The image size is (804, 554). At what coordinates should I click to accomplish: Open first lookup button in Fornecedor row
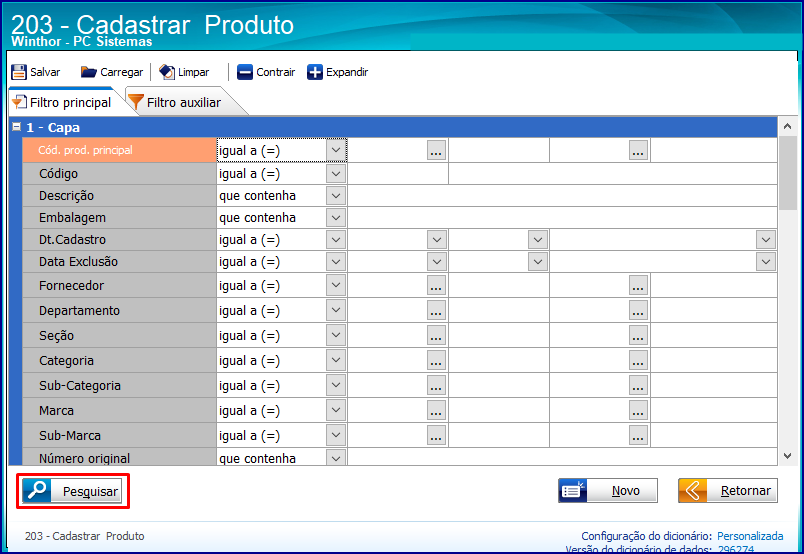click(x=436, y=285)
